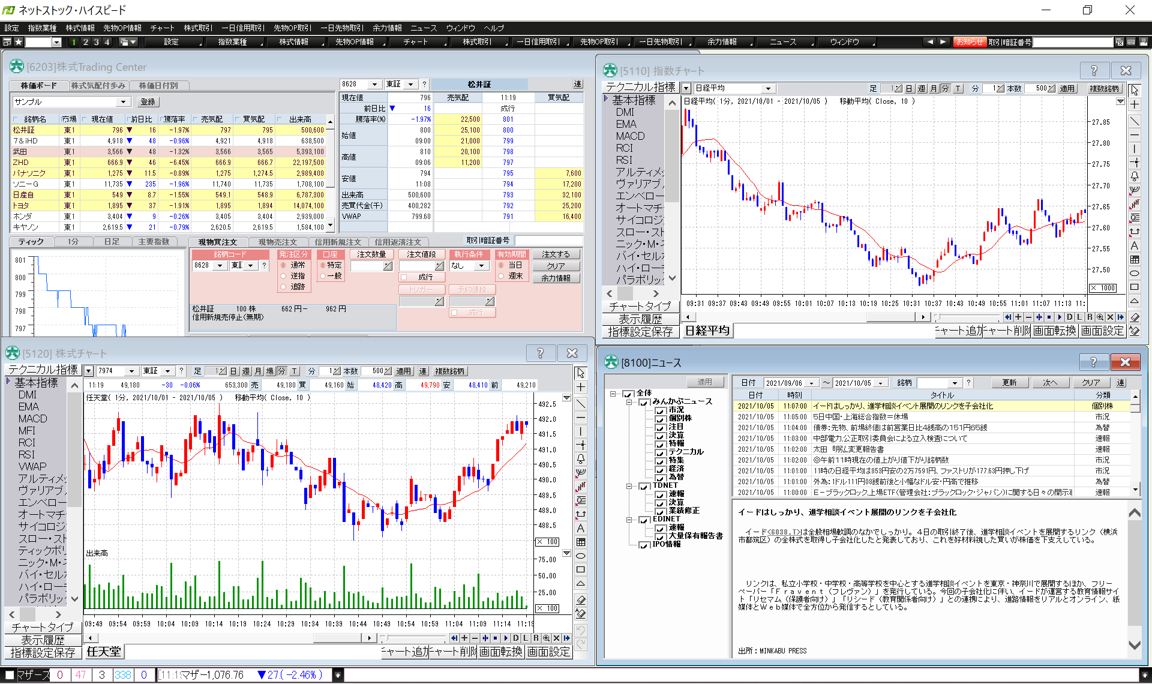Open the 7974 stock code dropdown in stock chart
The image size is (1152, 684).
click(132, 371)
